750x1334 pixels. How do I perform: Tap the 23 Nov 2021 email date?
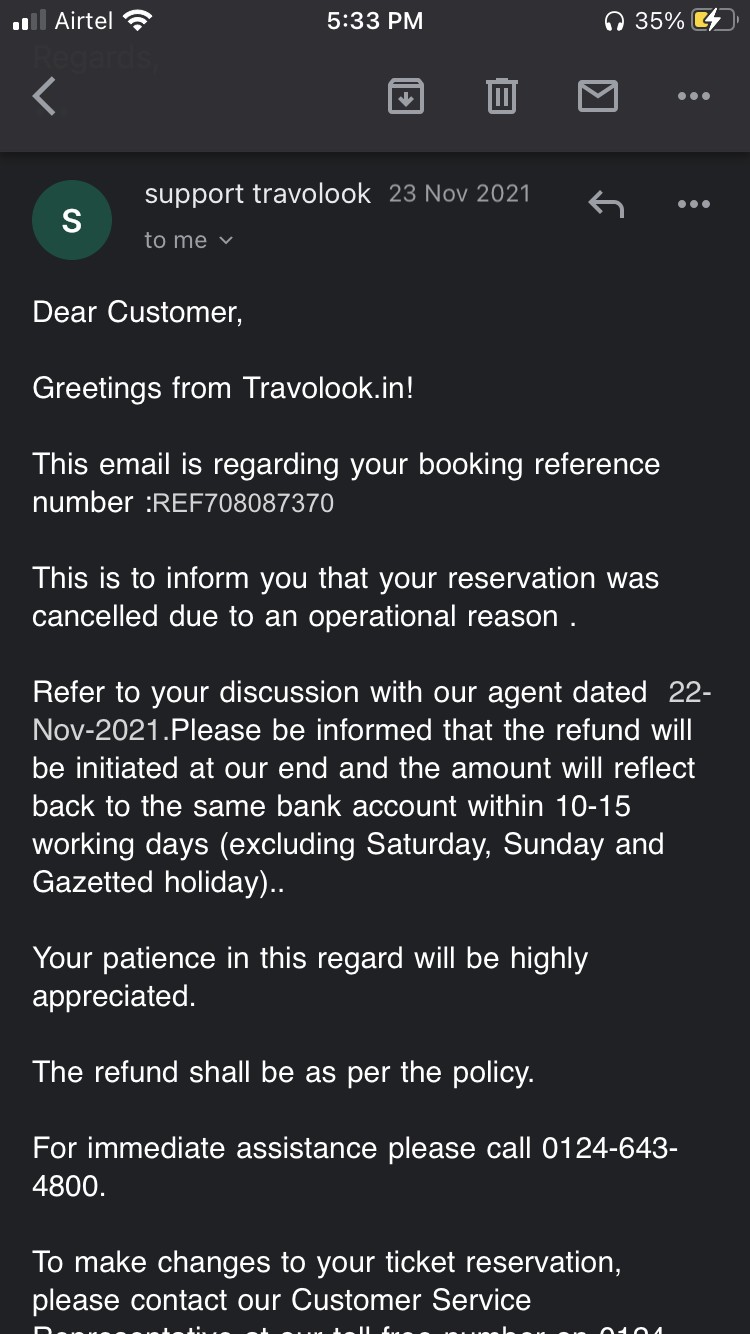459,193
